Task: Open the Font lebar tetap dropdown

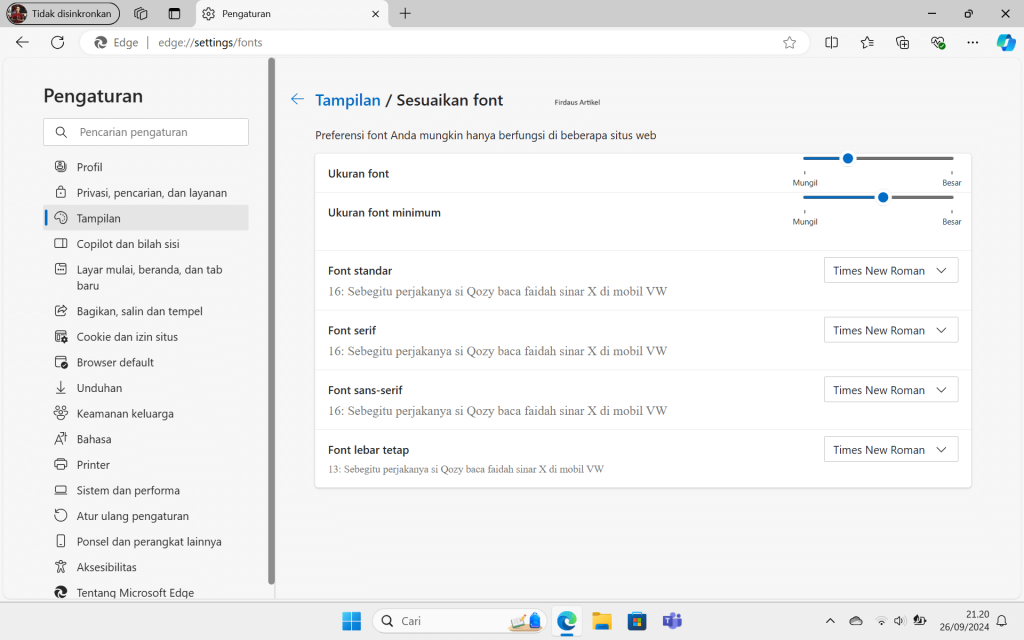Action: tap(889, 449)
